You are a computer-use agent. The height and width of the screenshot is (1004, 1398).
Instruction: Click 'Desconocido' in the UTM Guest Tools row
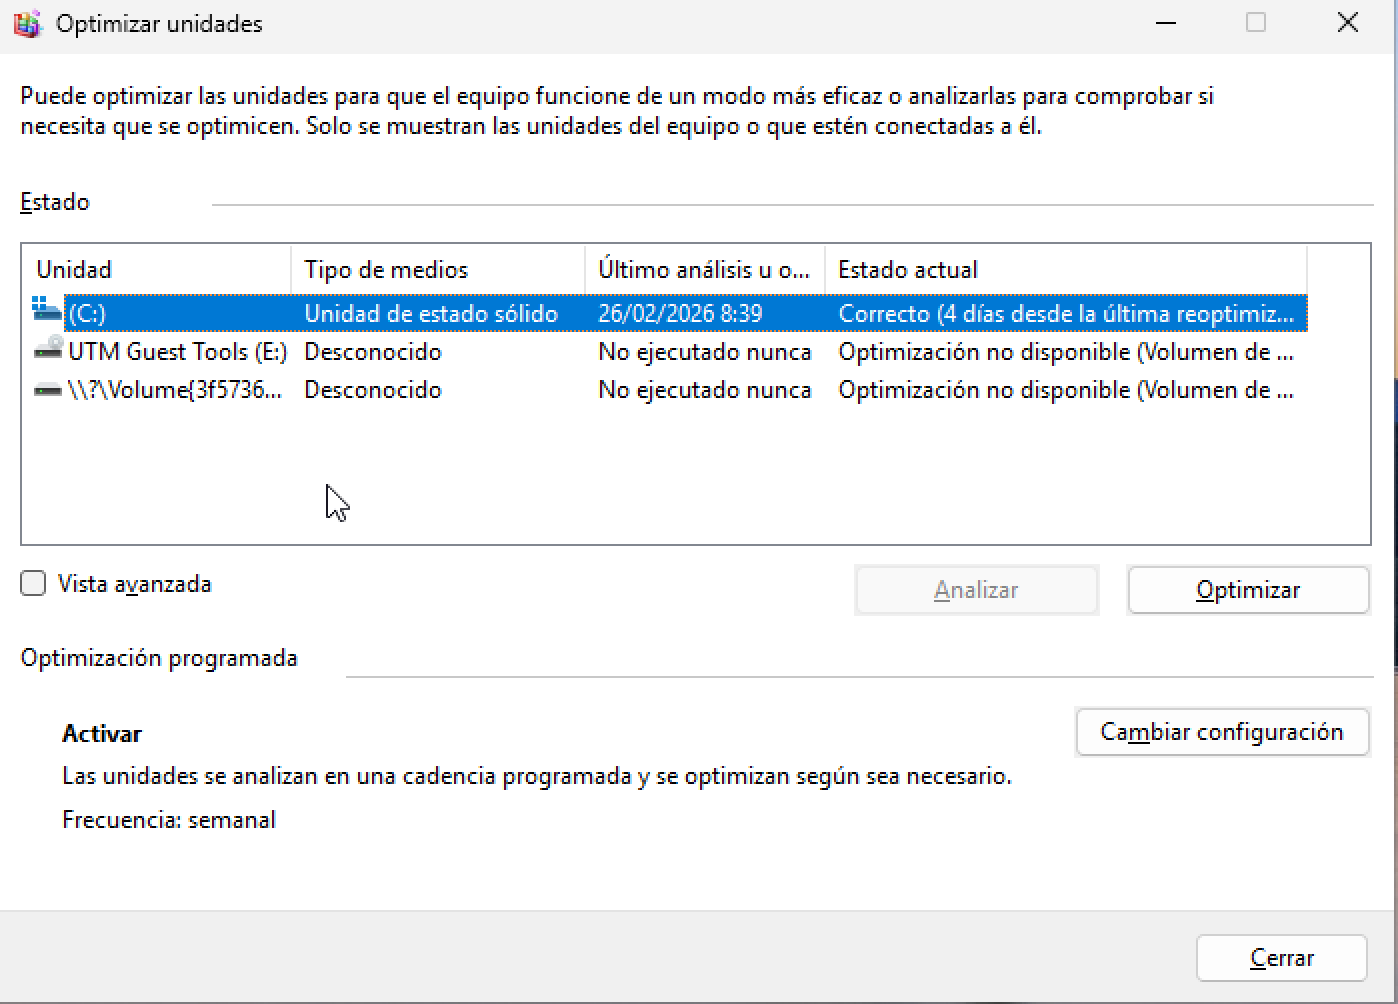click(x=373, y=352)
